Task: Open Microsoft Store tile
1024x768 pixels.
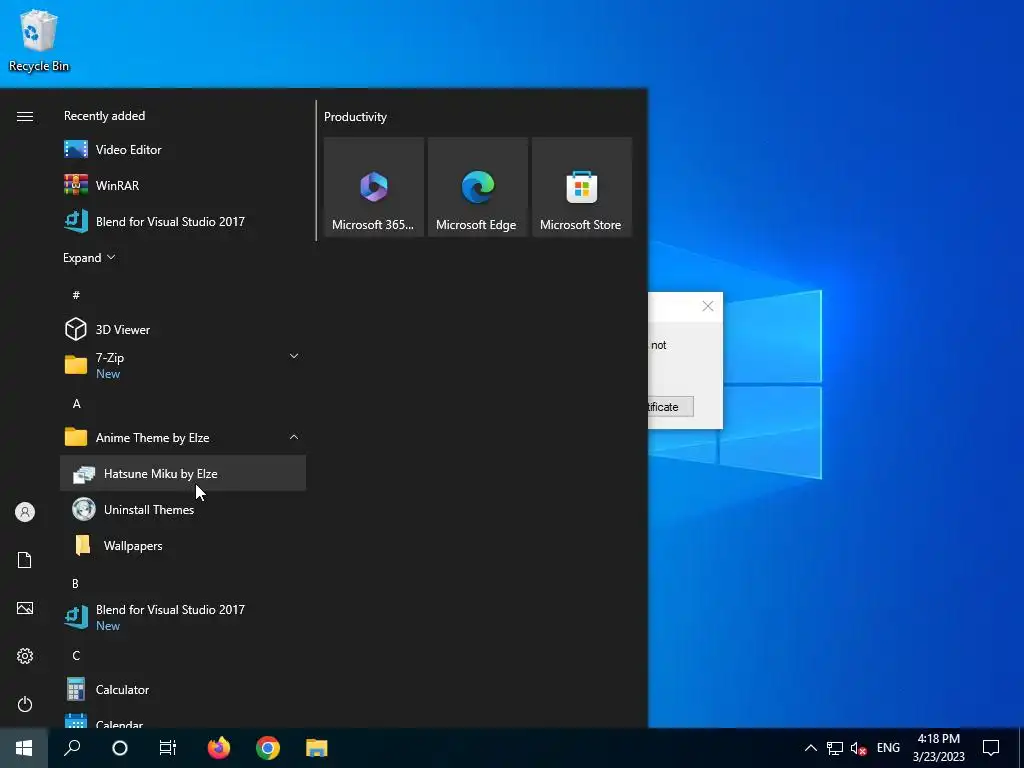Action: (582, 187)
